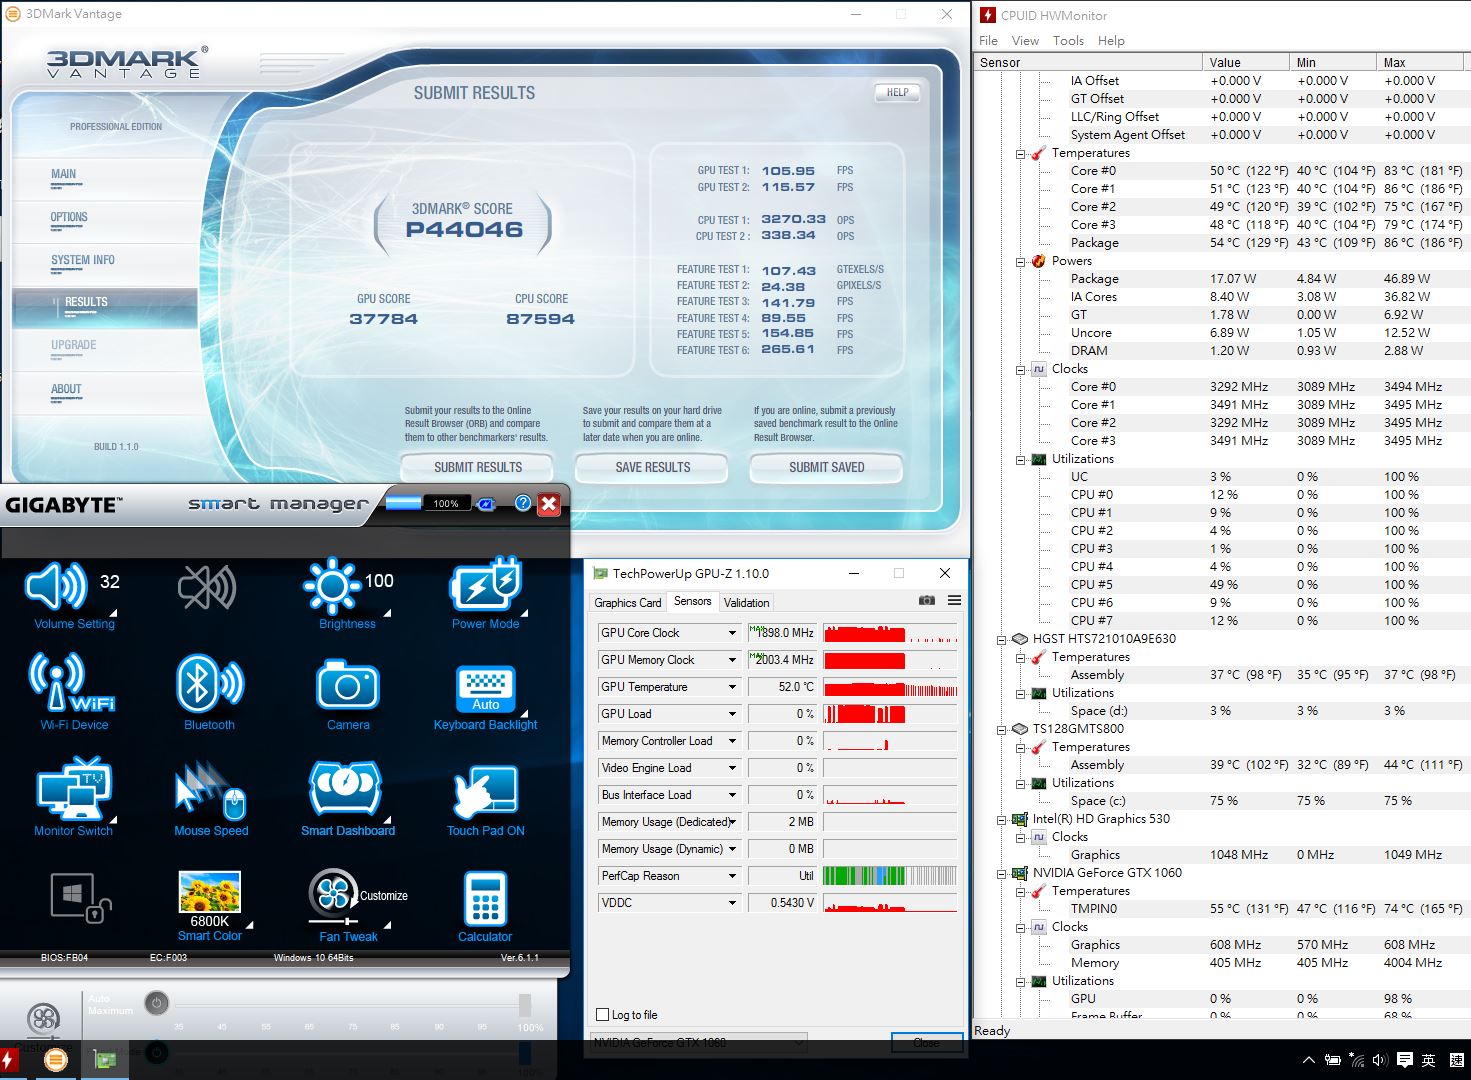The height and width of the screenshot is (1080, 1471).
Task: Toggle the Bluetooth icon
Action: click(x=210, y=684)
